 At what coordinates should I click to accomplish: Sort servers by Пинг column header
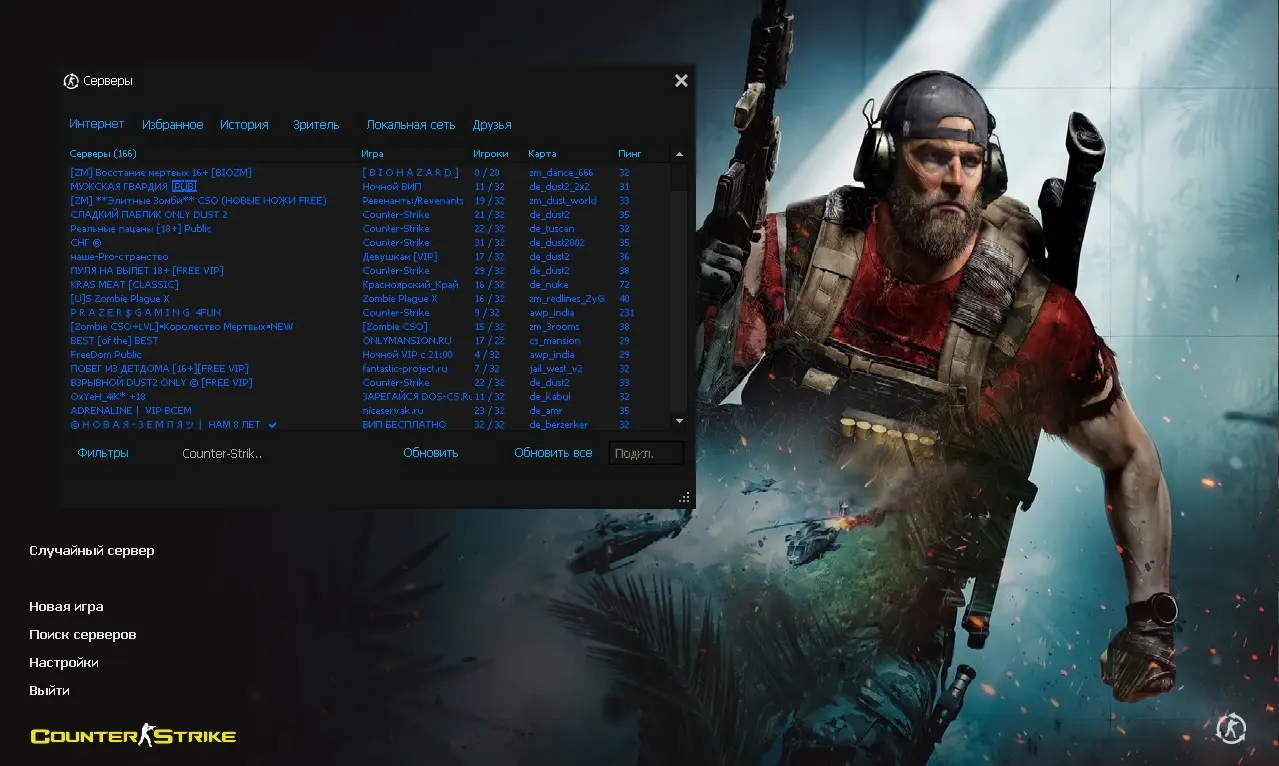630,154
